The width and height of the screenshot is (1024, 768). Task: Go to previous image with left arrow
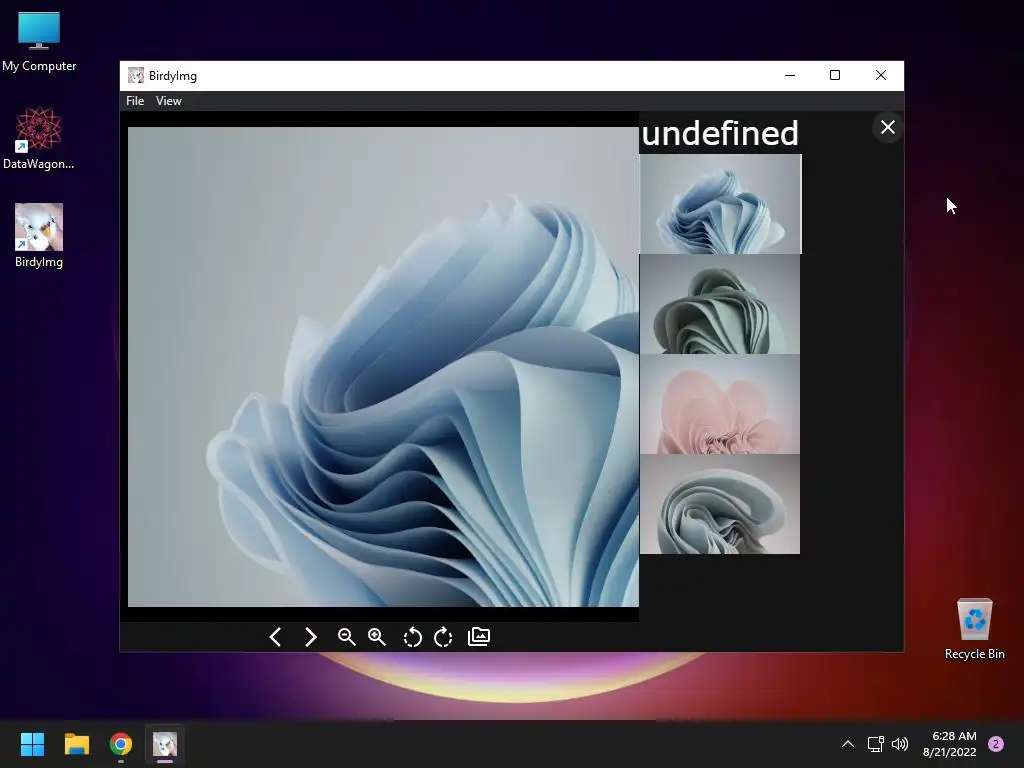[x=276, y=637]
